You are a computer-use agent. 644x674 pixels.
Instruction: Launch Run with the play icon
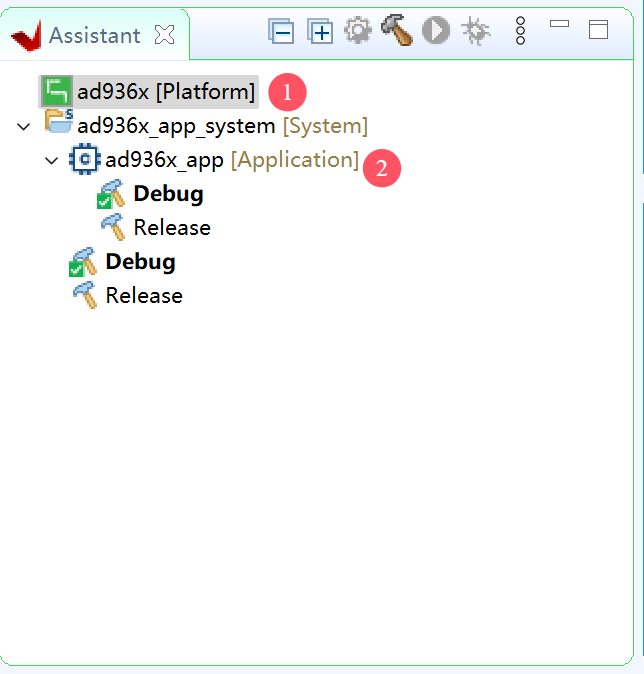pos(435,31)
